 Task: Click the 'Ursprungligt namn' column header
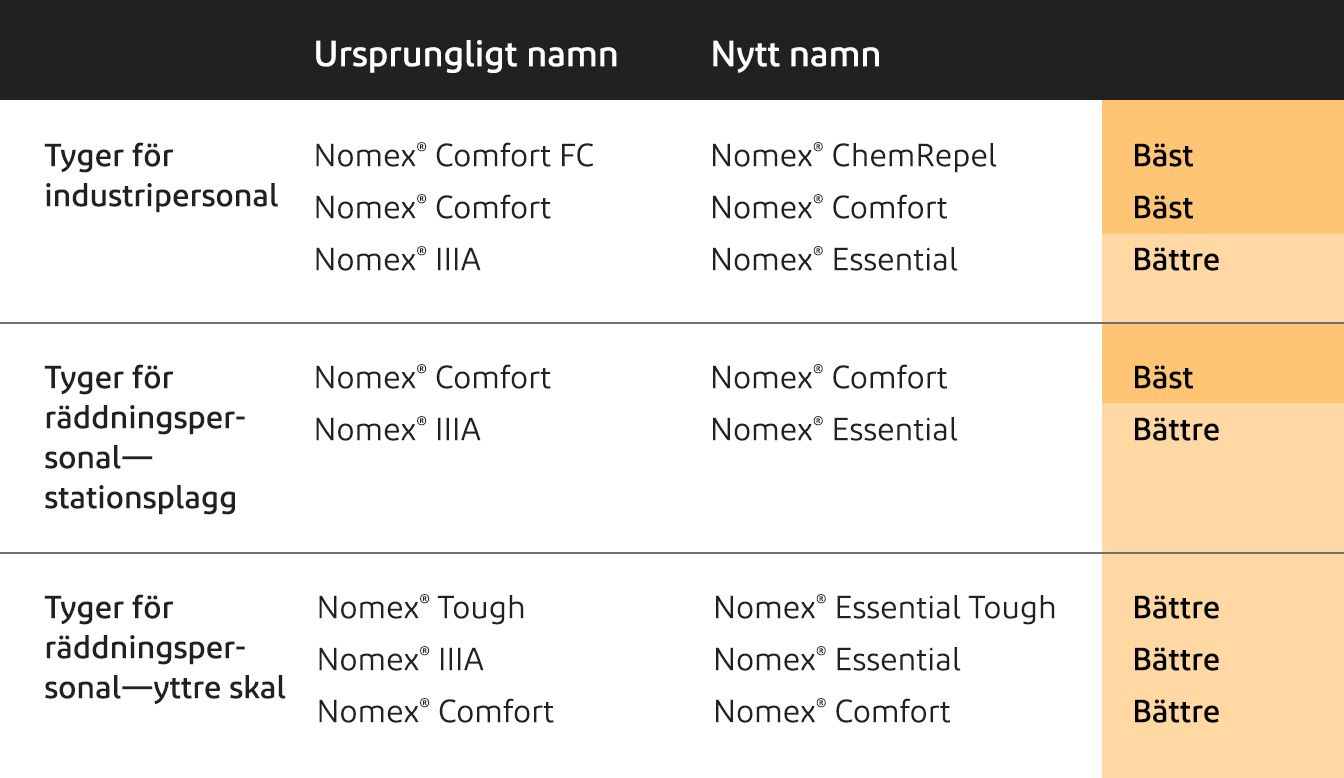[x=465, y=54]
